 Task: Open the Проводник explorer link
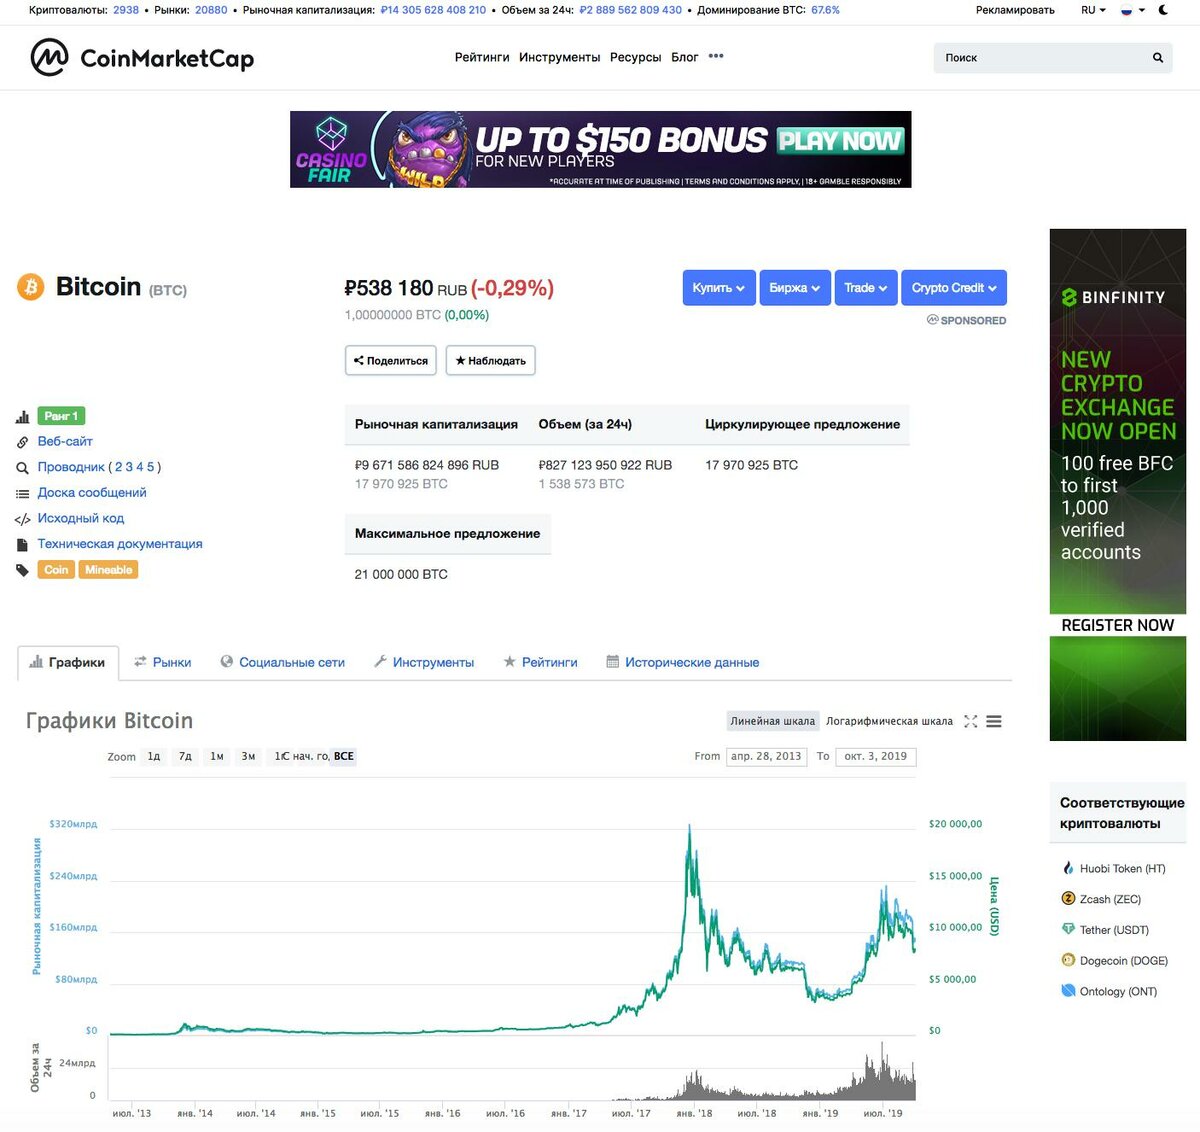[x=71, y=467]
